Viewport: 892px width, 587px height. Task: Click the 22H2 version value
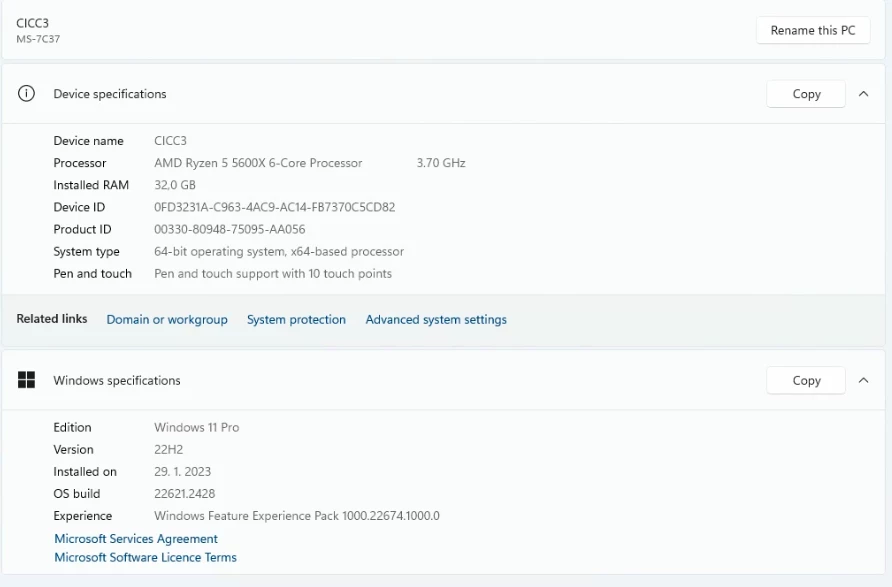pyautogui.click(x=168, y=449)
